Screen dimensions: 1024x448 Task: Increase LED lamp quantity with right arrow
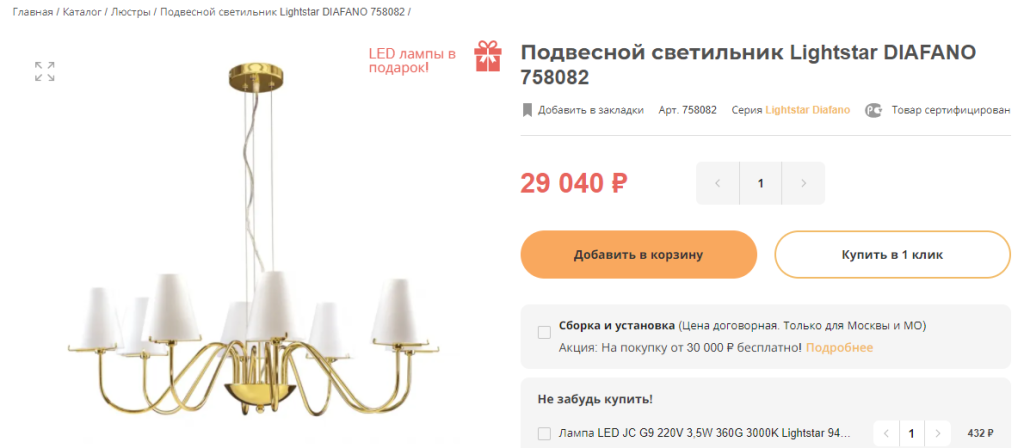[x=938, y=433]
